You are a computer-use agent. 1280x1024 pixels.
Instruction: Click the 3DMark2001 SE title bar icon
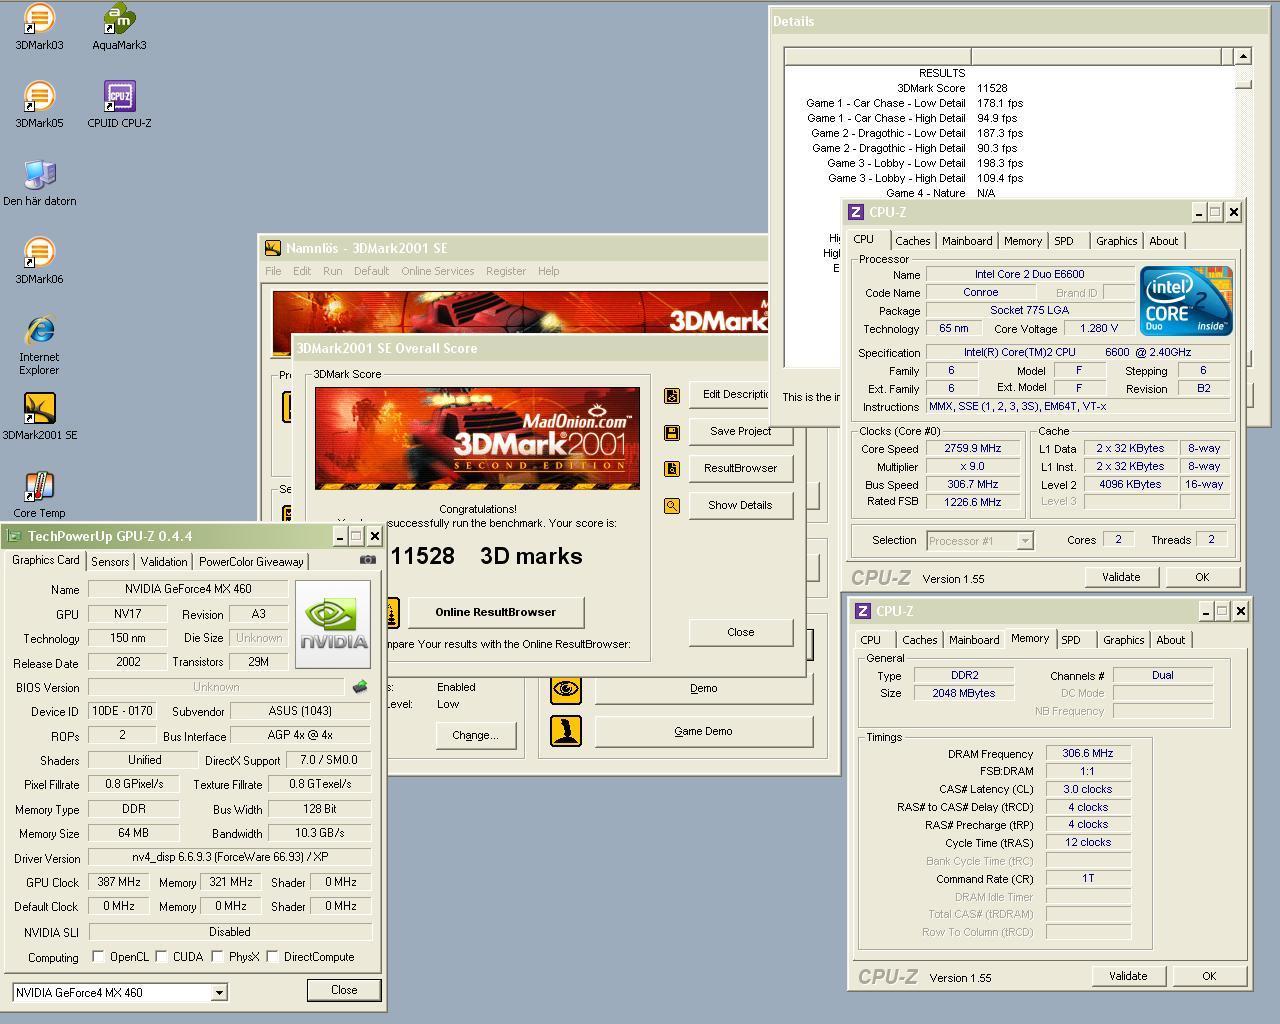coord(272,248)
